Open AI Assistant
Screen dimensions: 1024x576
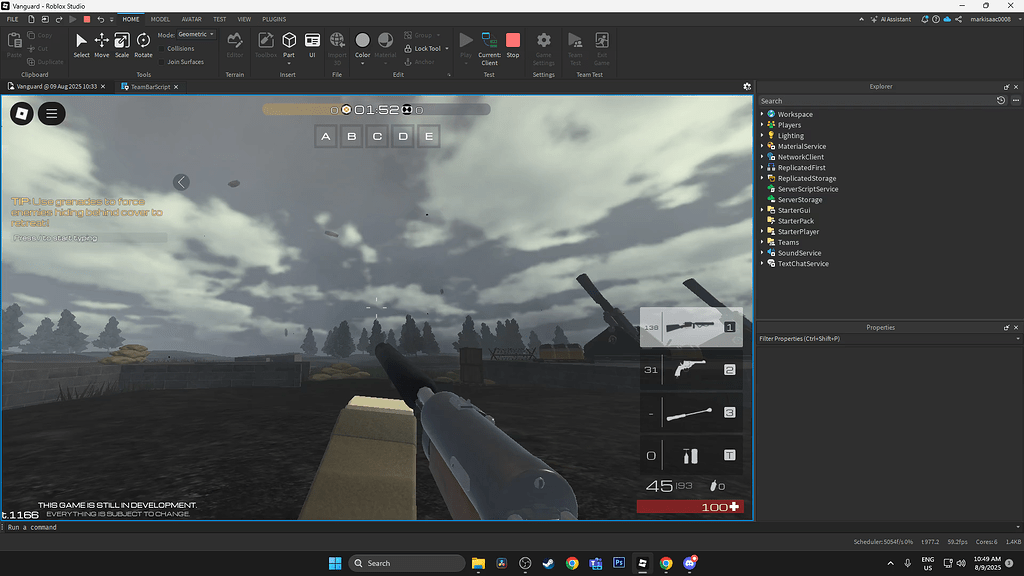point(891,19)
